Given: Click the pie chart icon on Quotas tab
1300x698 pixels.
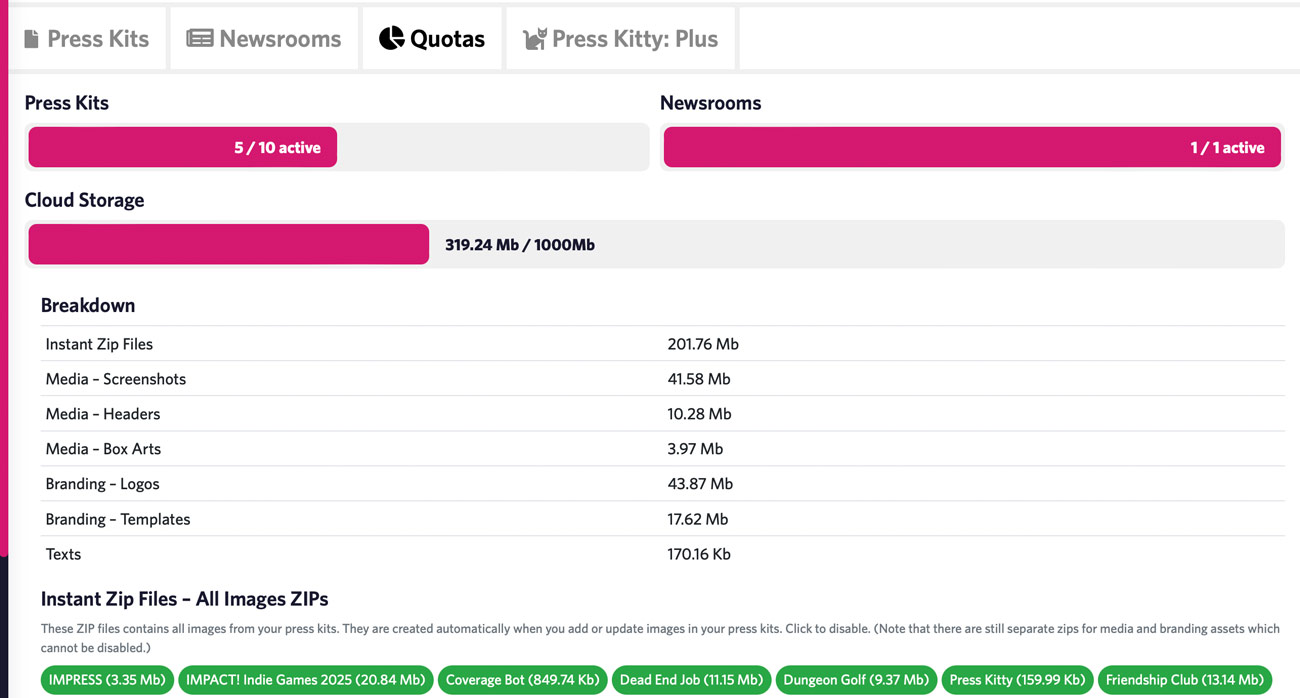Looking at the screenshot, I should 390,38.
